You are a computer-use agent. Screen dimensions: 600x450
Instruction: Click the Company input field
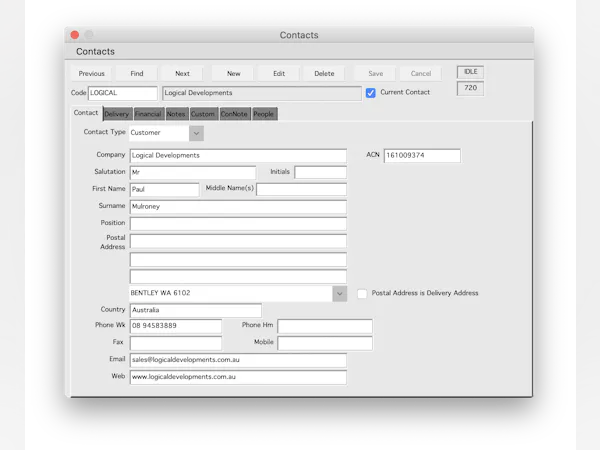238,156
